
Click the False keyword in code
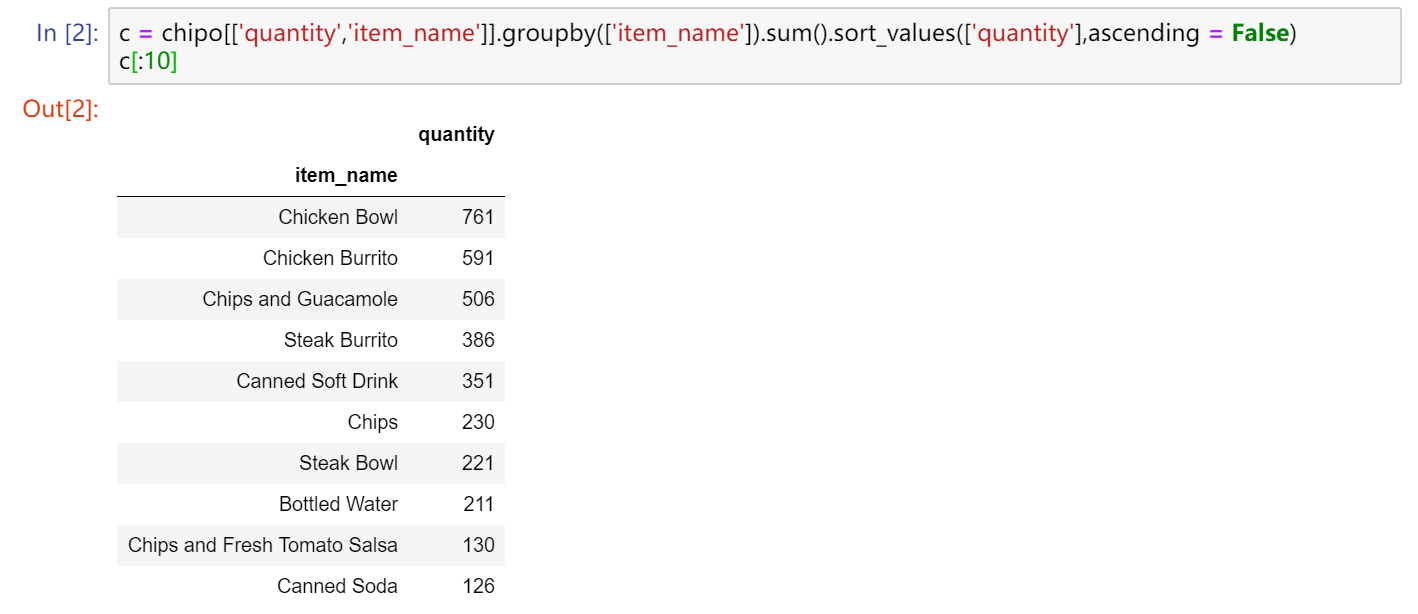pyautogui.click(x=1259, y=33)
